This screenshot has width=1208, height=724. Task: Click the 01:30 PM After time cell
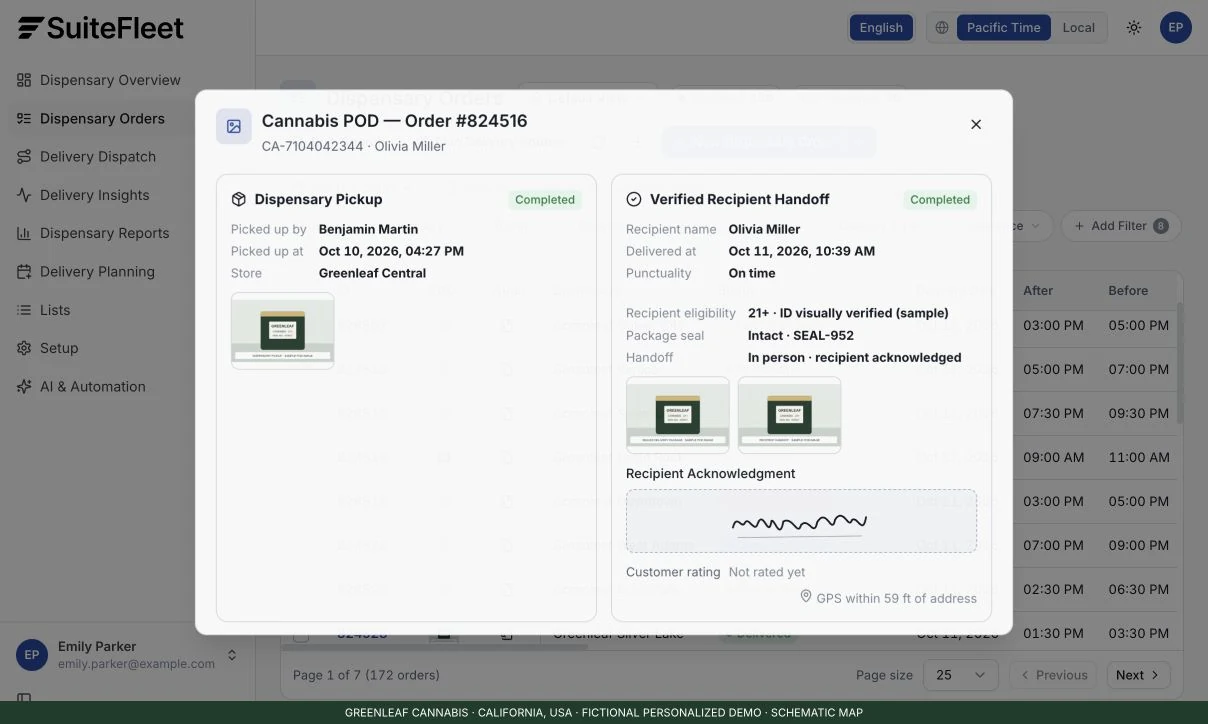pos(1053,633)
